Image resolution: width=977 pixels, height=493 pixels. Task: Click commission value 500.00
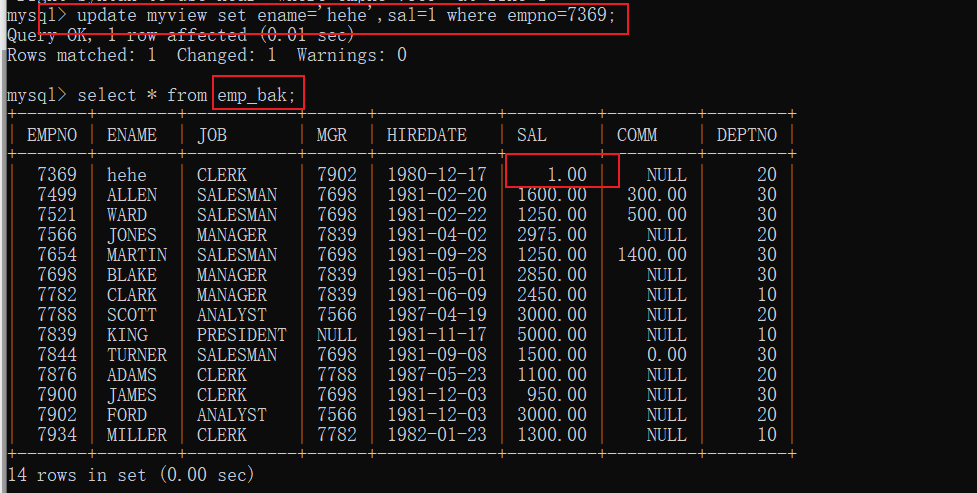click(x=657, y=214)
